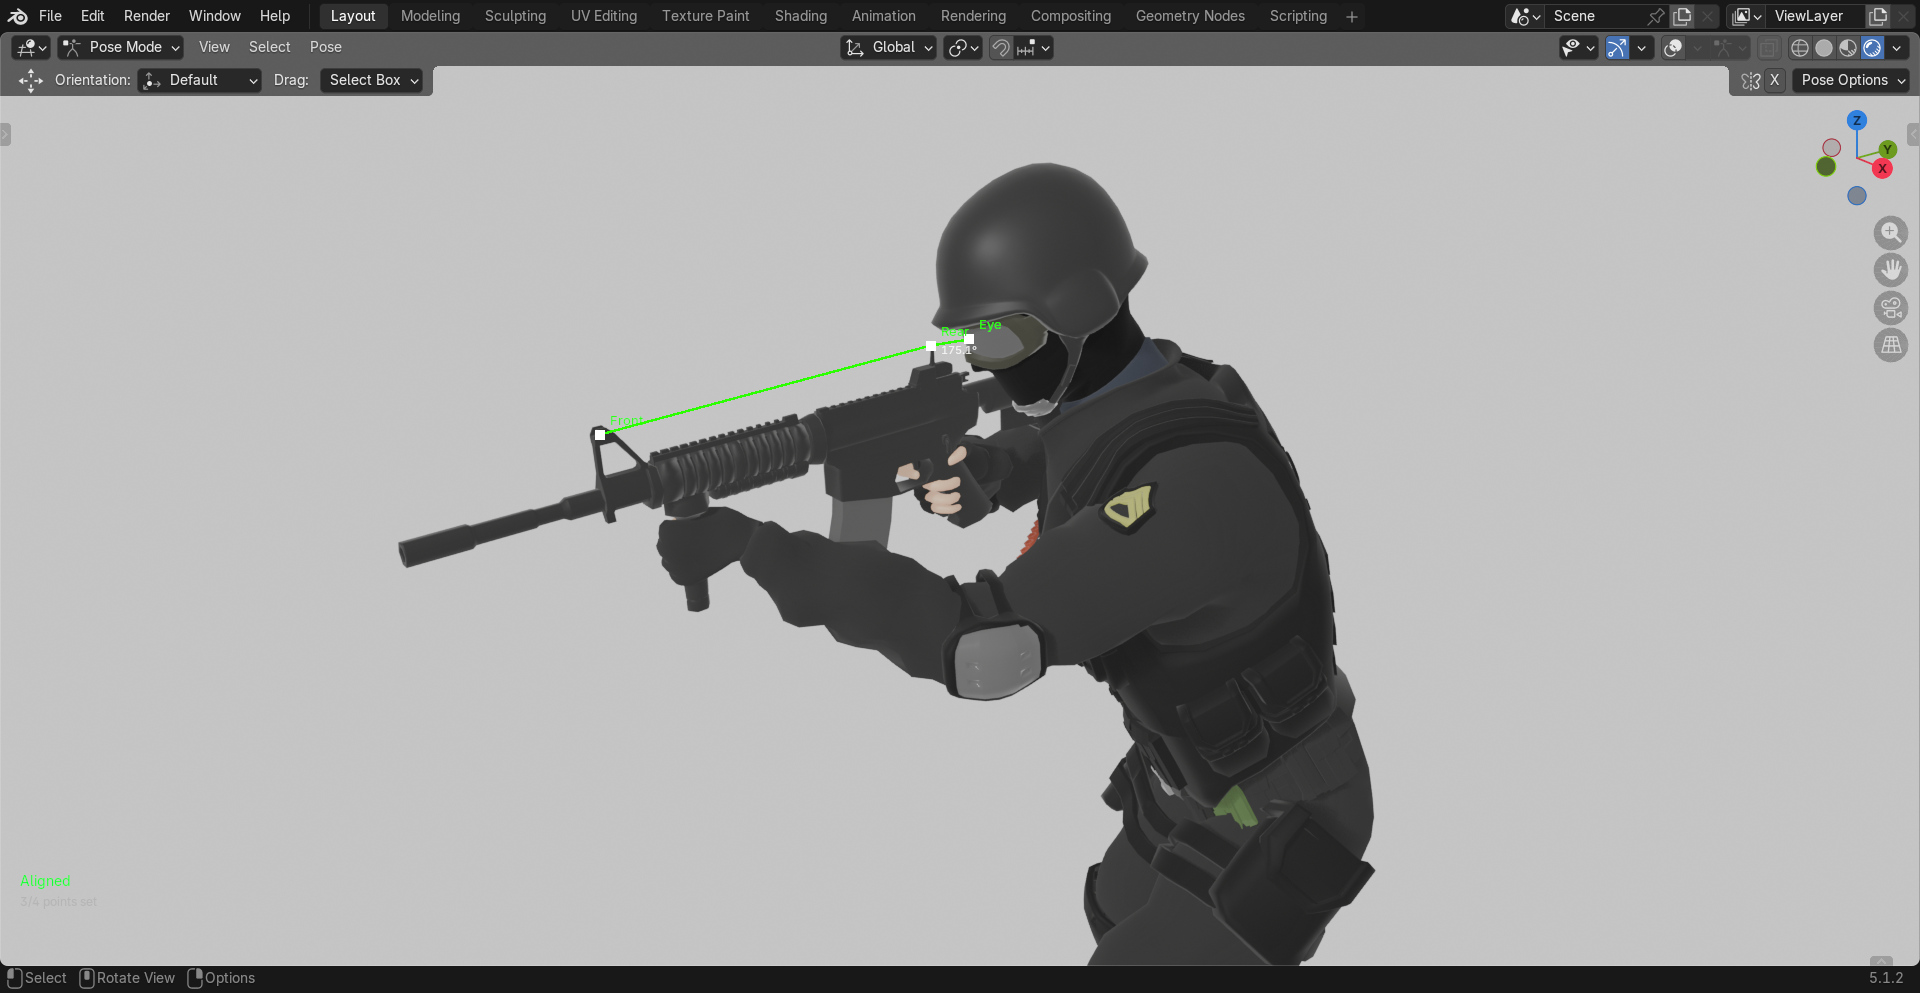Switch to Solid viewport shading
The height and width of the screenshot is (993, 1920).
pos(1824,47)
